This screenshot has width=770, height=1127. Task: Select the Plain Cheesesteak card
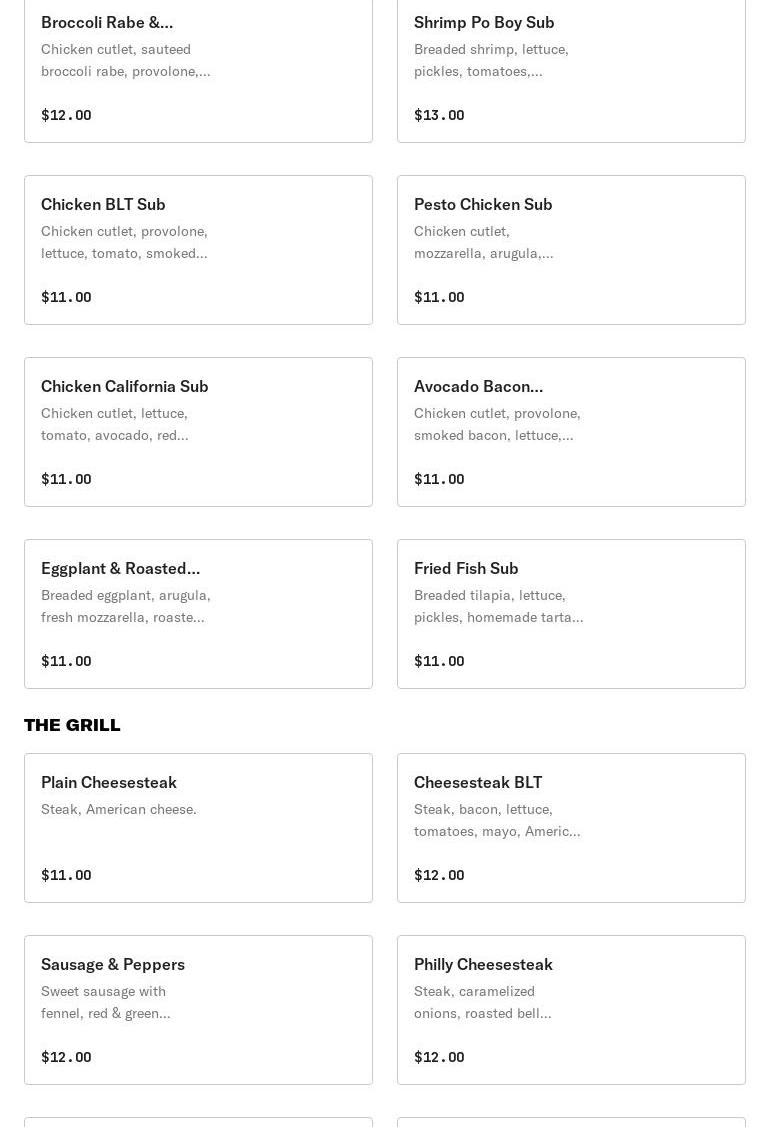198,828
